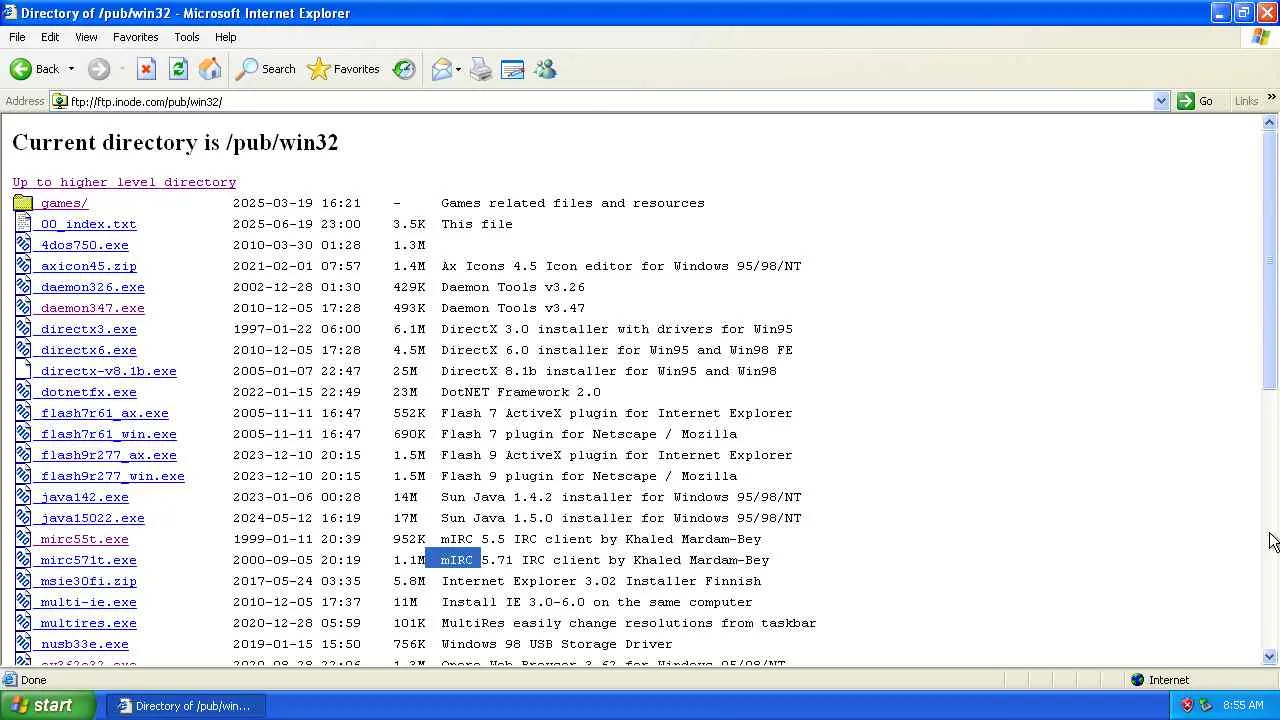Screen dimensions: 1280x720
Task: Download the flash9r277_win.exe link
Action: [112, 476]
